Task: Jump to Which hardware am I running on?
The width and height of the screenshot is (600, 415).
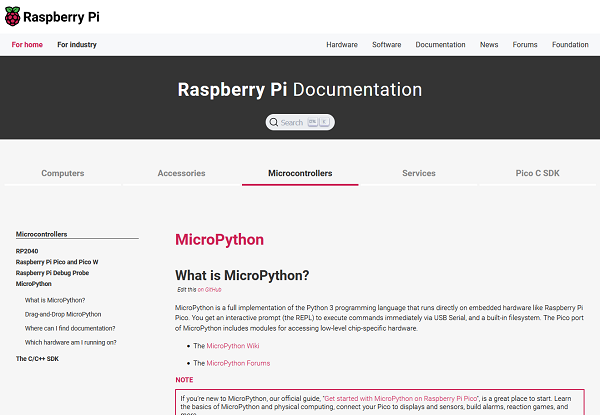Action: (x=71, y=342)
